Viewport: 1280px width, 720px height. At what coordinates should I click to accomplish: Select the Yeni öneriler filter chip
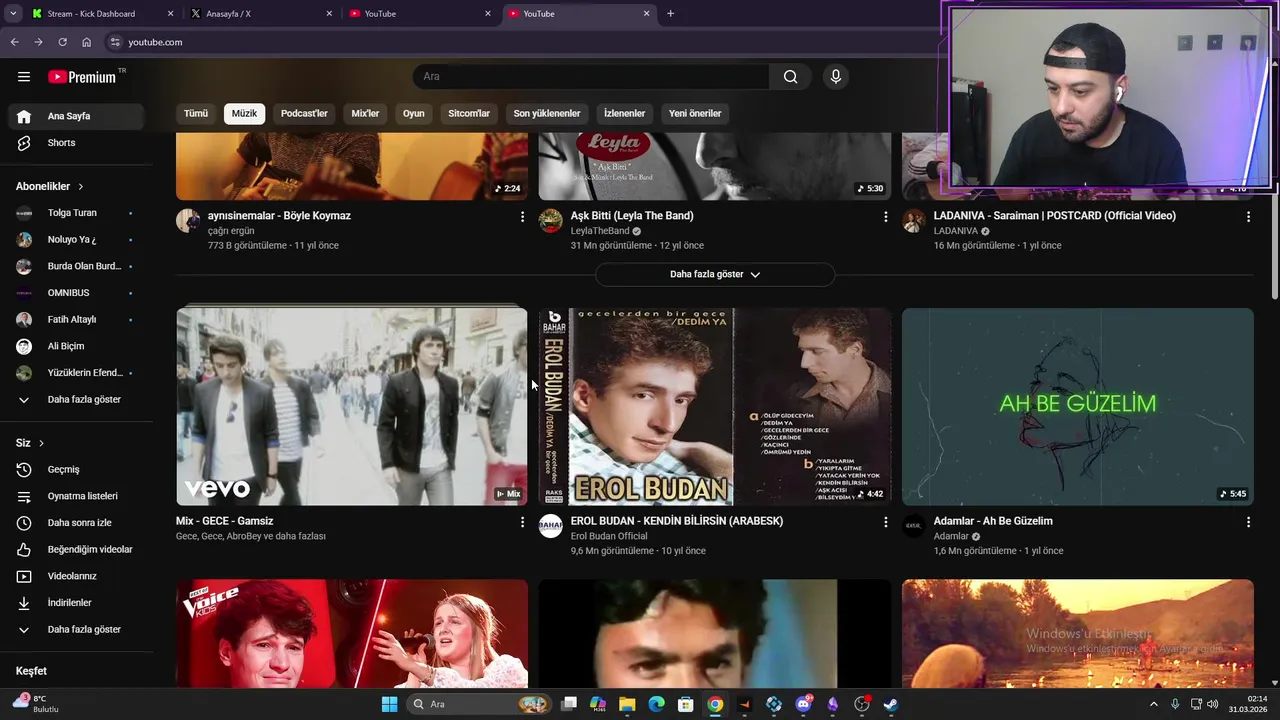695,114
